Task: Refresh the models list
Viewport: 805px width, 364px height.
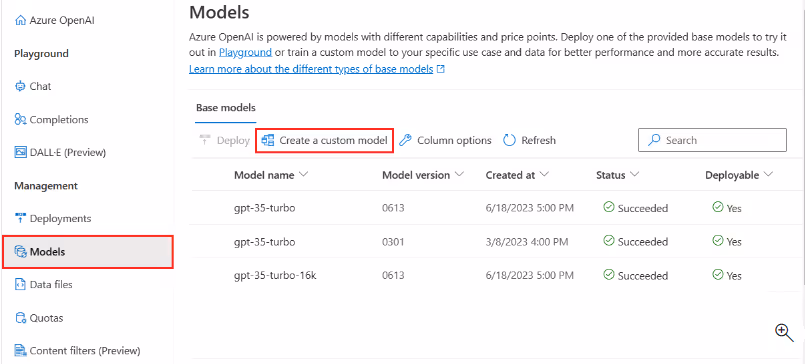Action: (x=529, y=140)
